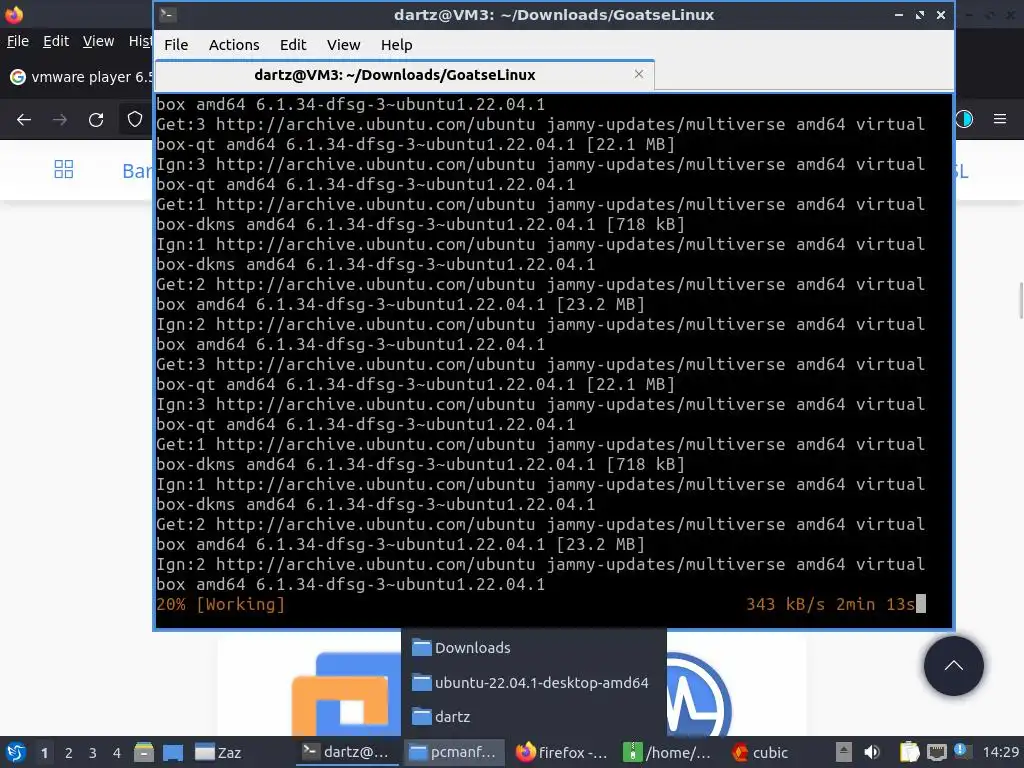This screenshot has width=1024, height=768.
Task: Open Firefox View menu
Action: pyautogui.click(x=99, y=41)
